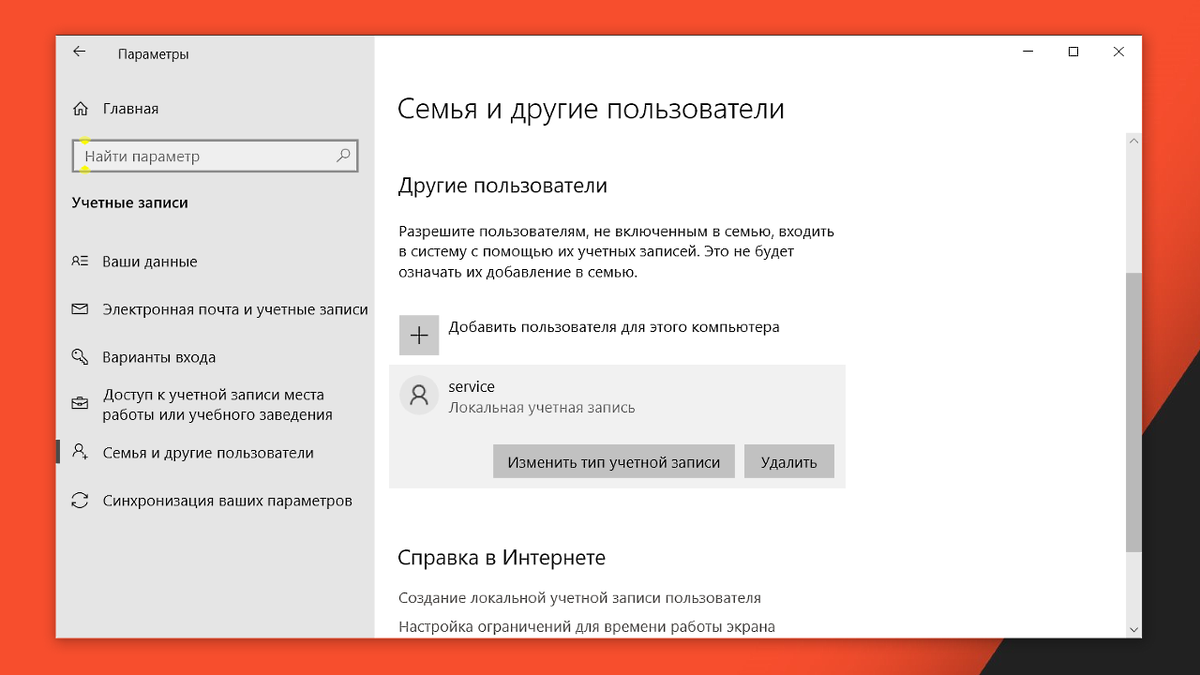Click the vertical scrollbar thumb

1133,411
